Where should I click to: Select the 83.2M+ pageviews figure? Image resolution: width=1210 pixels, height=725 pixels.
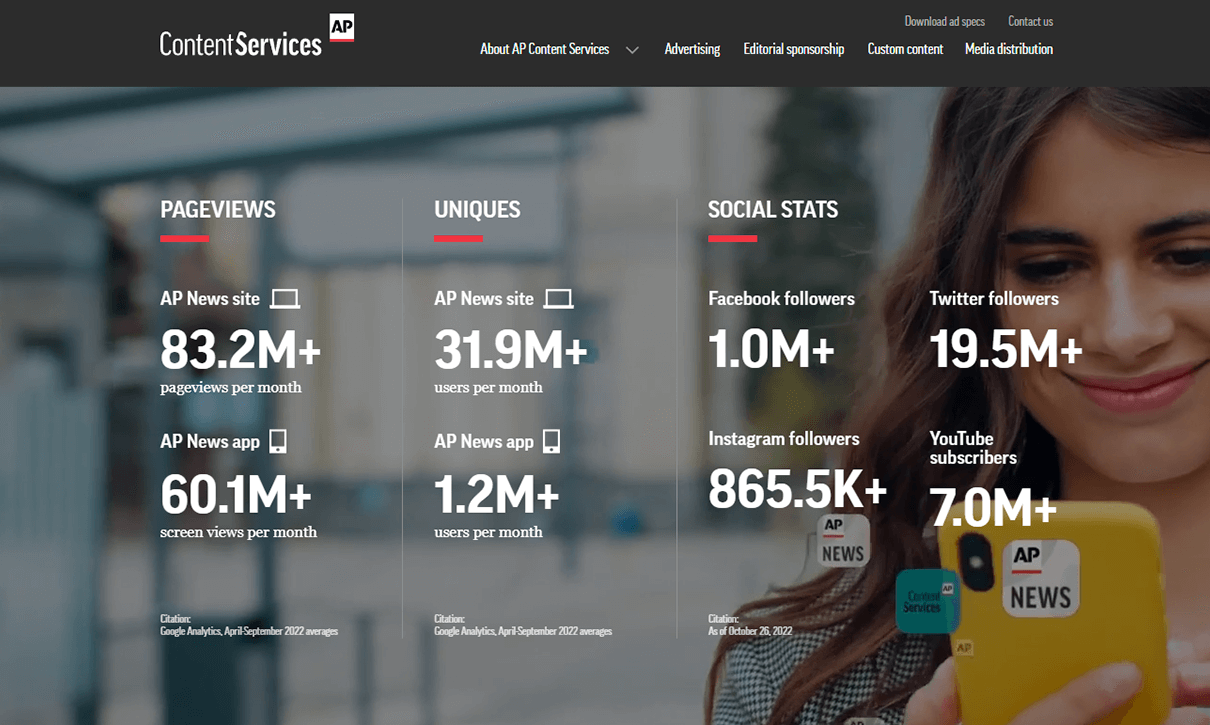click(241, 349)
